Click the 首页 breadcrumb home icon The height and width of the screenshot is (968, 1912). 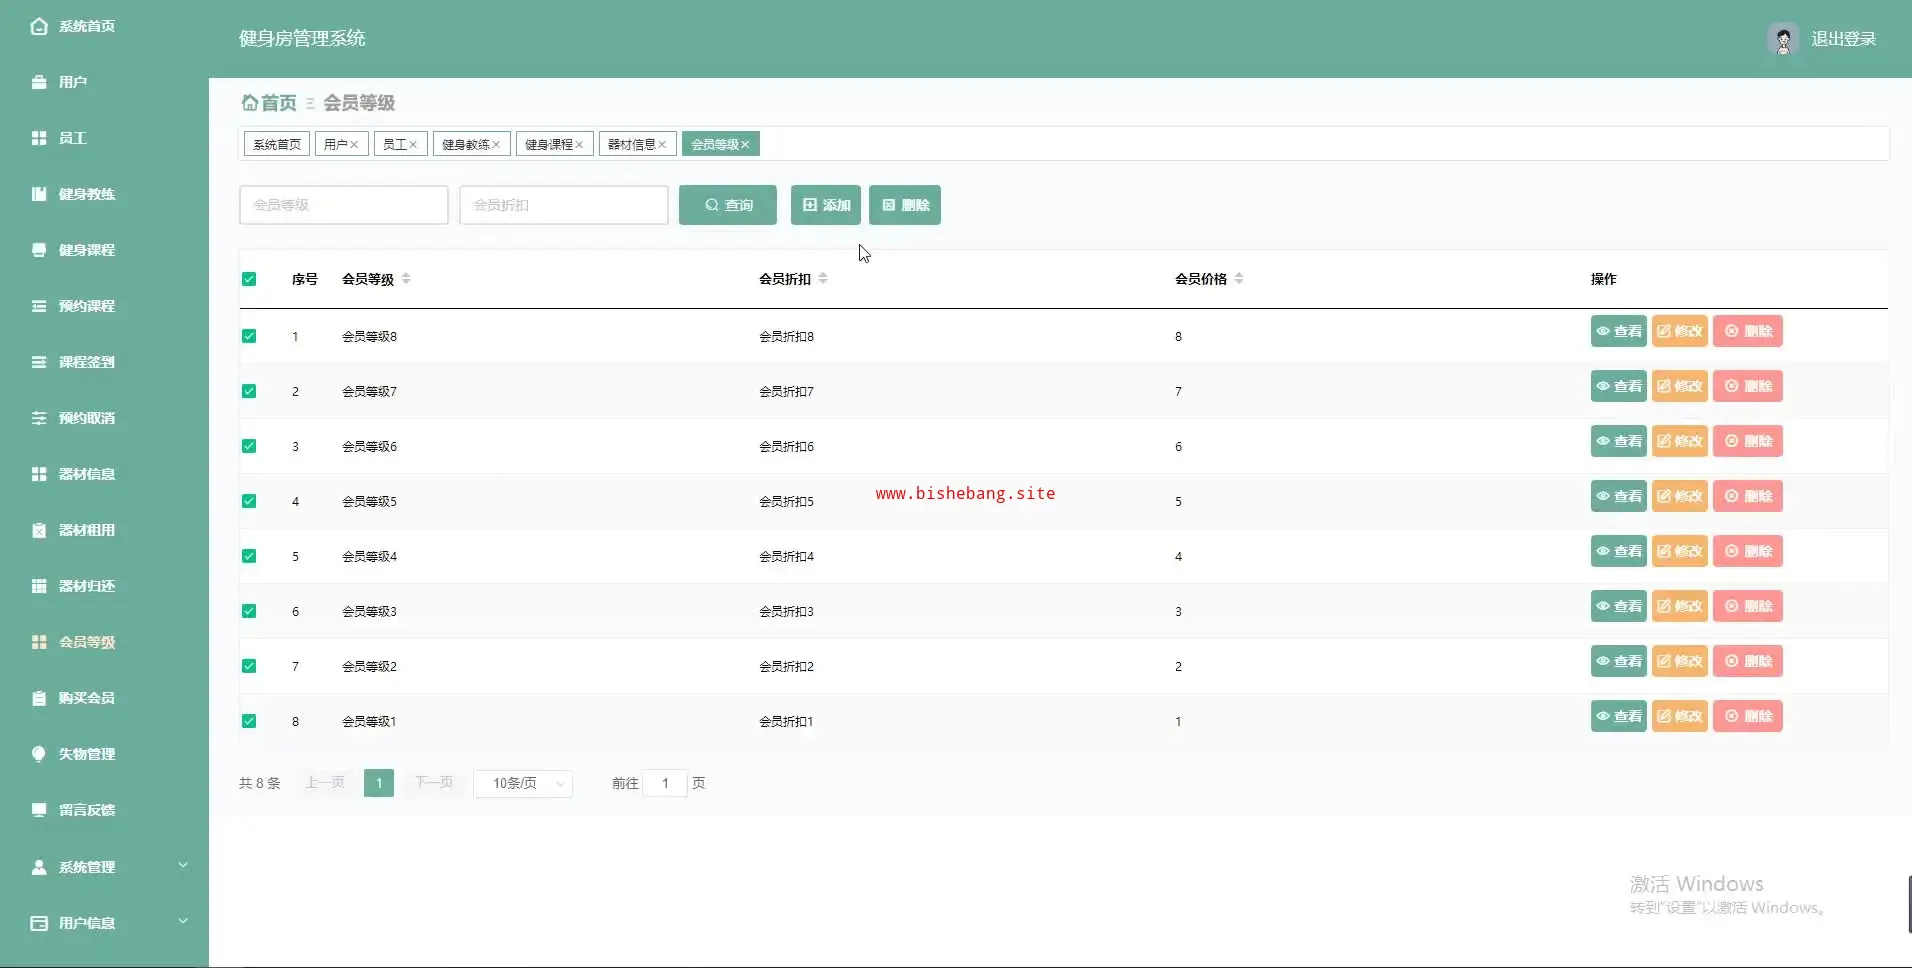pyautogui.click(x=250, y=103)
